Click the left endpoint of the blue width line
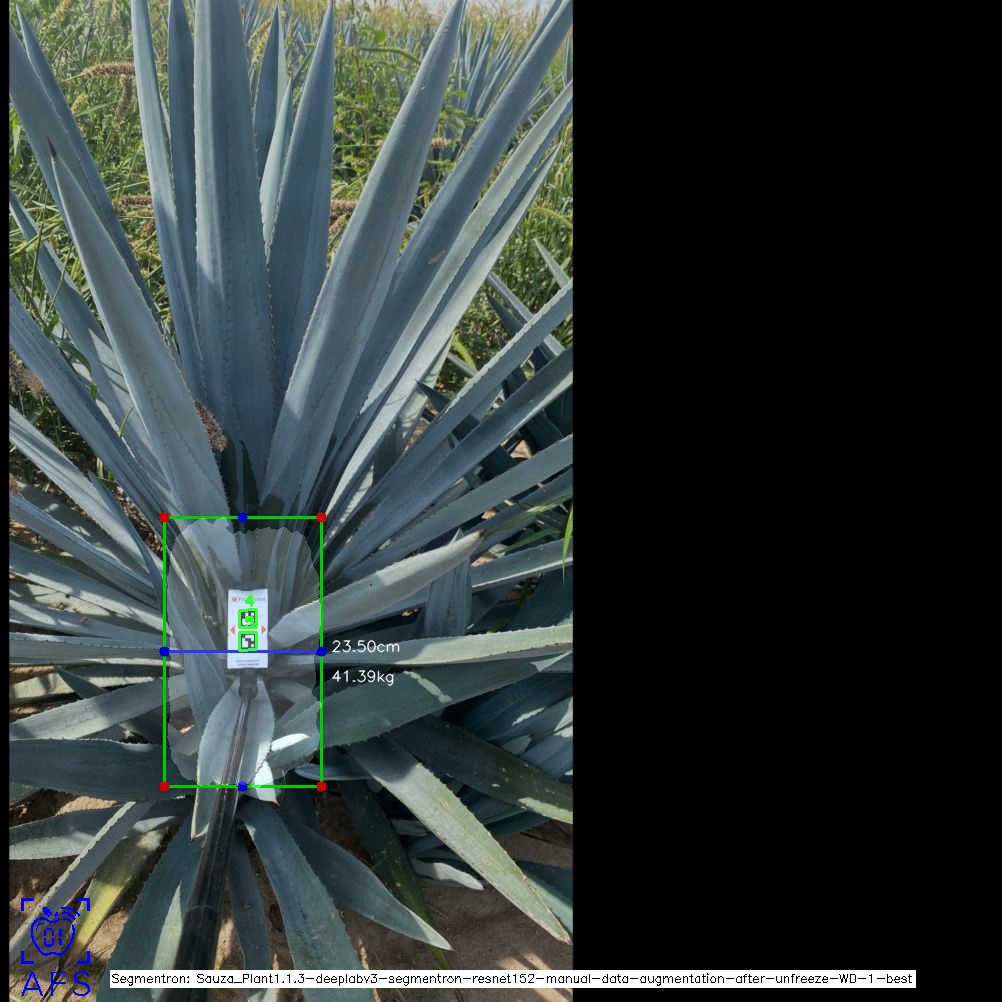 coord(164,651)
